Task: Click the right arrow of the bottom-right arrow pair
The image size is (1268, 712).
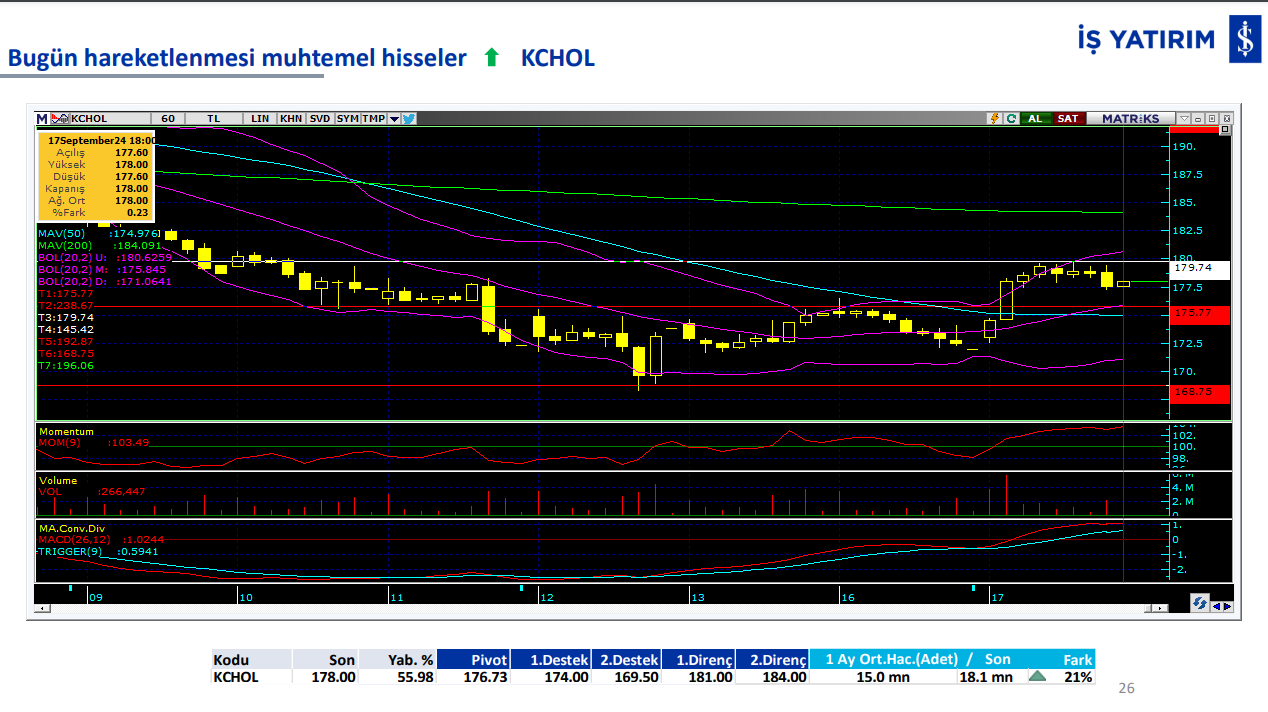Action: click(1227, 606)
